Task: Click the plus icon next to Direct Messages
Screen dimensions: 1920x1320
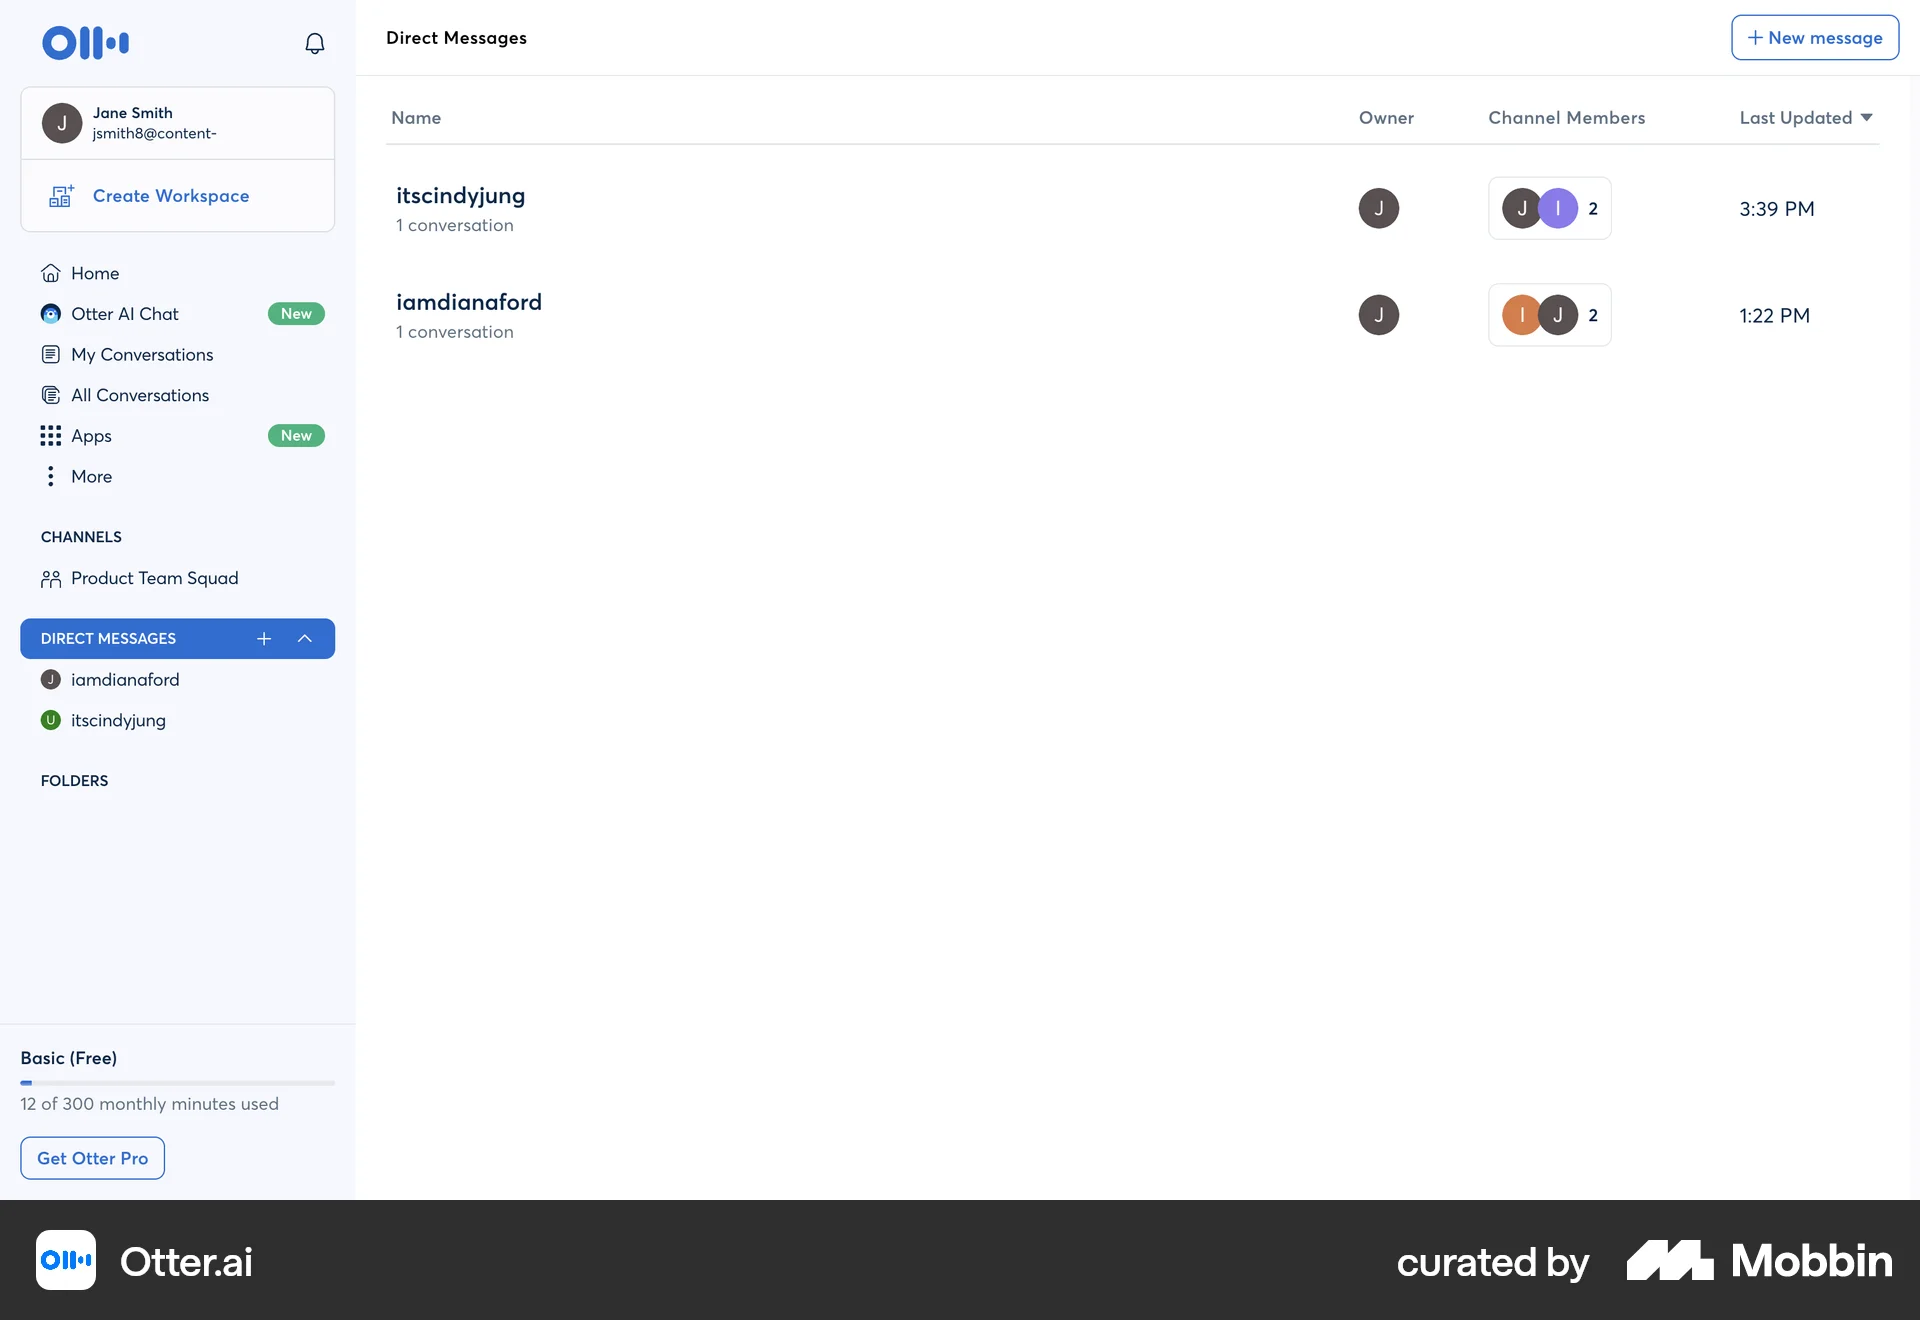Action: point(263,639)
